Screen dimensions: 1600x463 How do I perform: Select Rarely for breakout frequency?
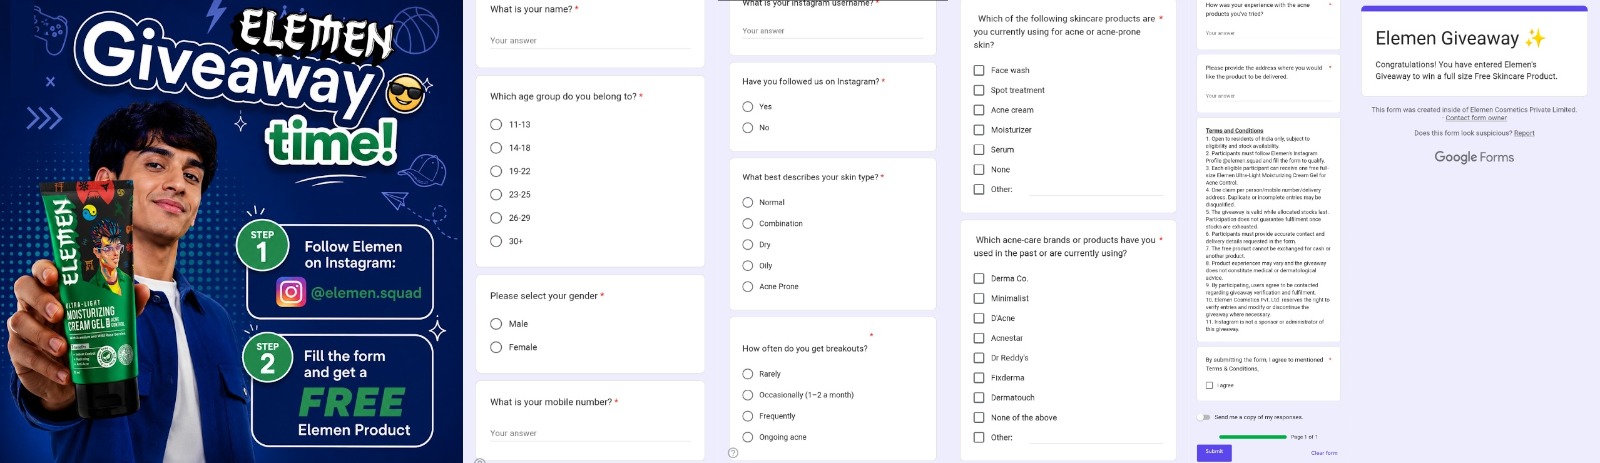(x=747, y=374)
